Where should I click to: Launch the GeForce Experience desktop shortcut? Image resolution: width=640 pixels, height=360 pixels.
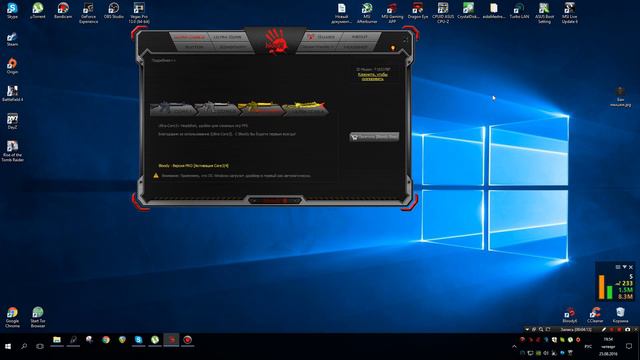coord(88,13)
